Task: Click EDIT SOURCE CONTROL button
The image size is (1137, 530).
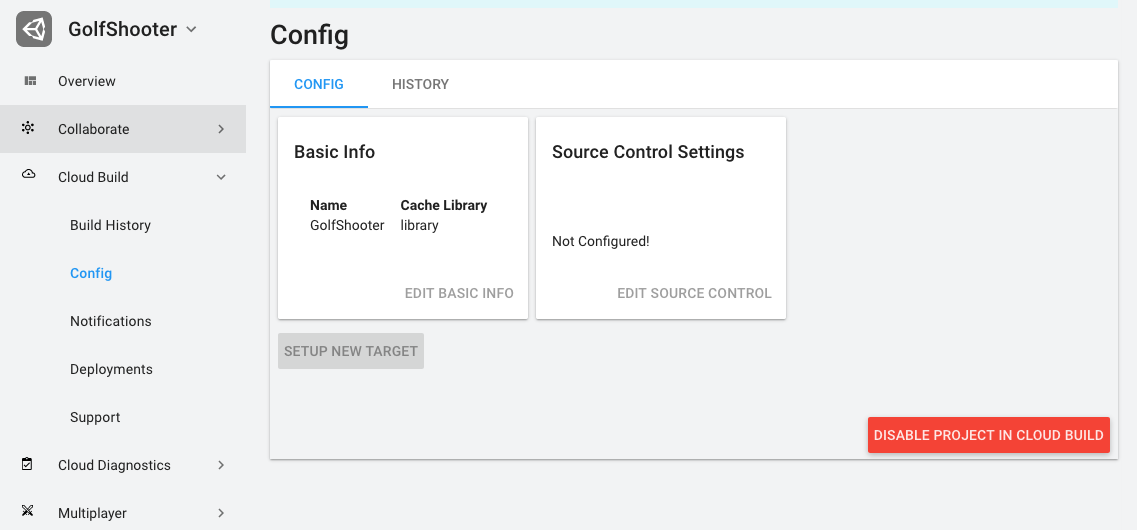Action: click(x=695, y=294)
